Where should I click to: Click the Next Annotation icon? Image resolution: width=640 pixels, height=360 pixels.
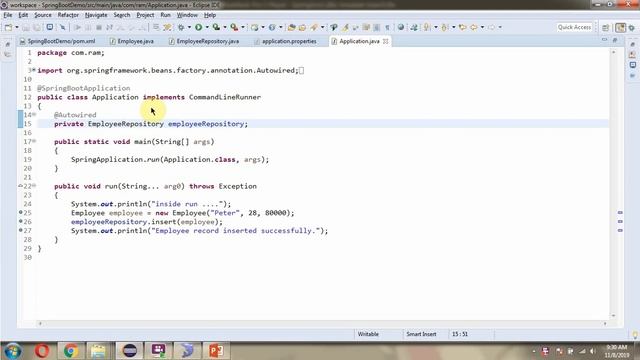coord(427,27)
